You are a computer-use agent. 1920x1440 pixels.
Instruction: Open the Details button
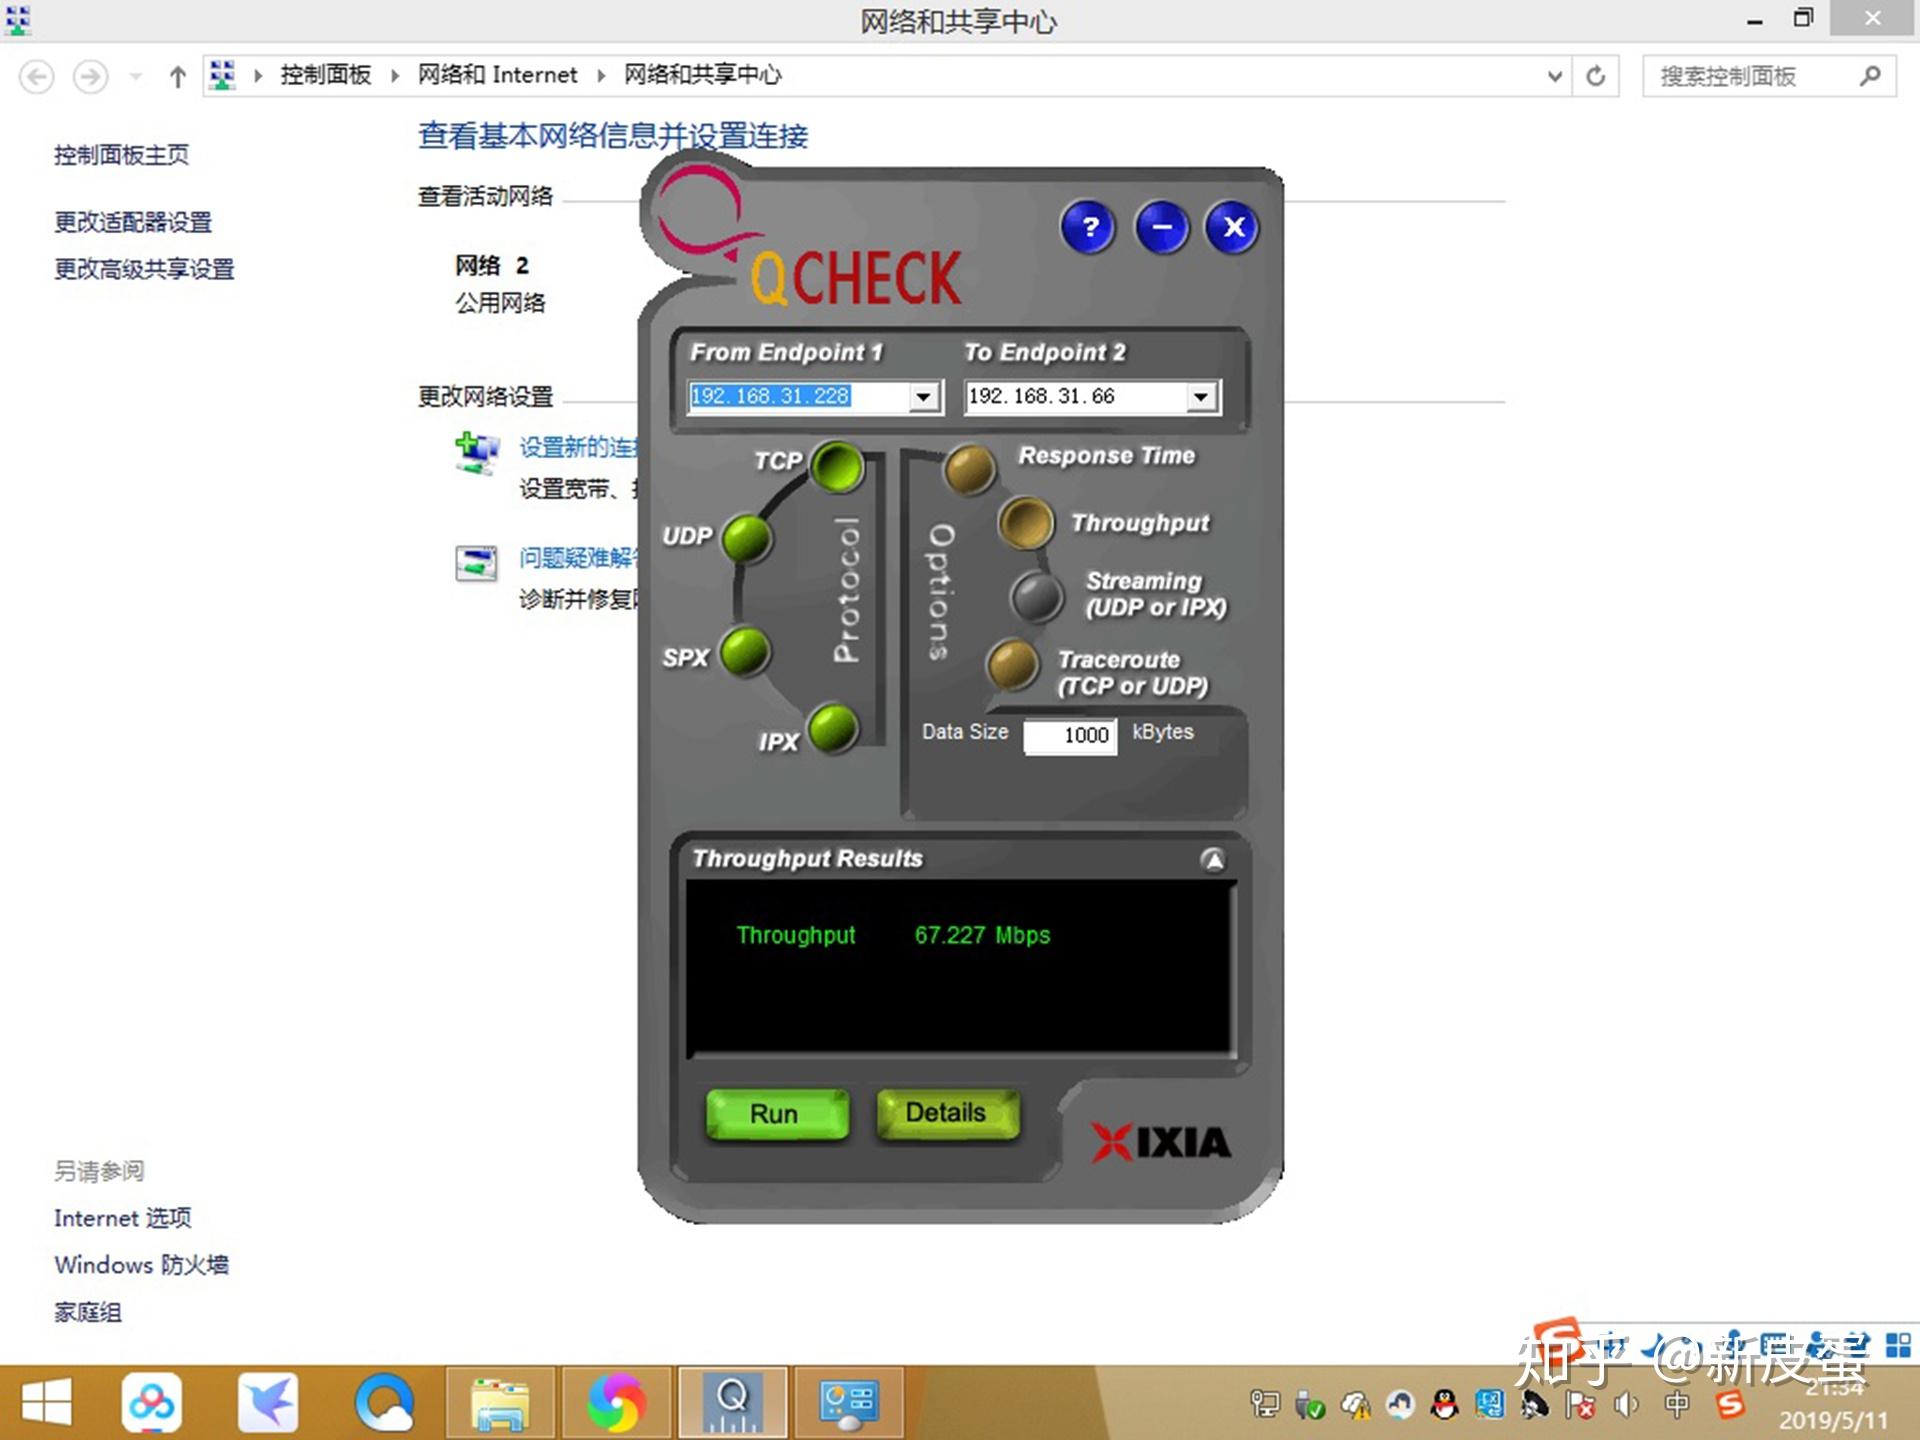946,1113
